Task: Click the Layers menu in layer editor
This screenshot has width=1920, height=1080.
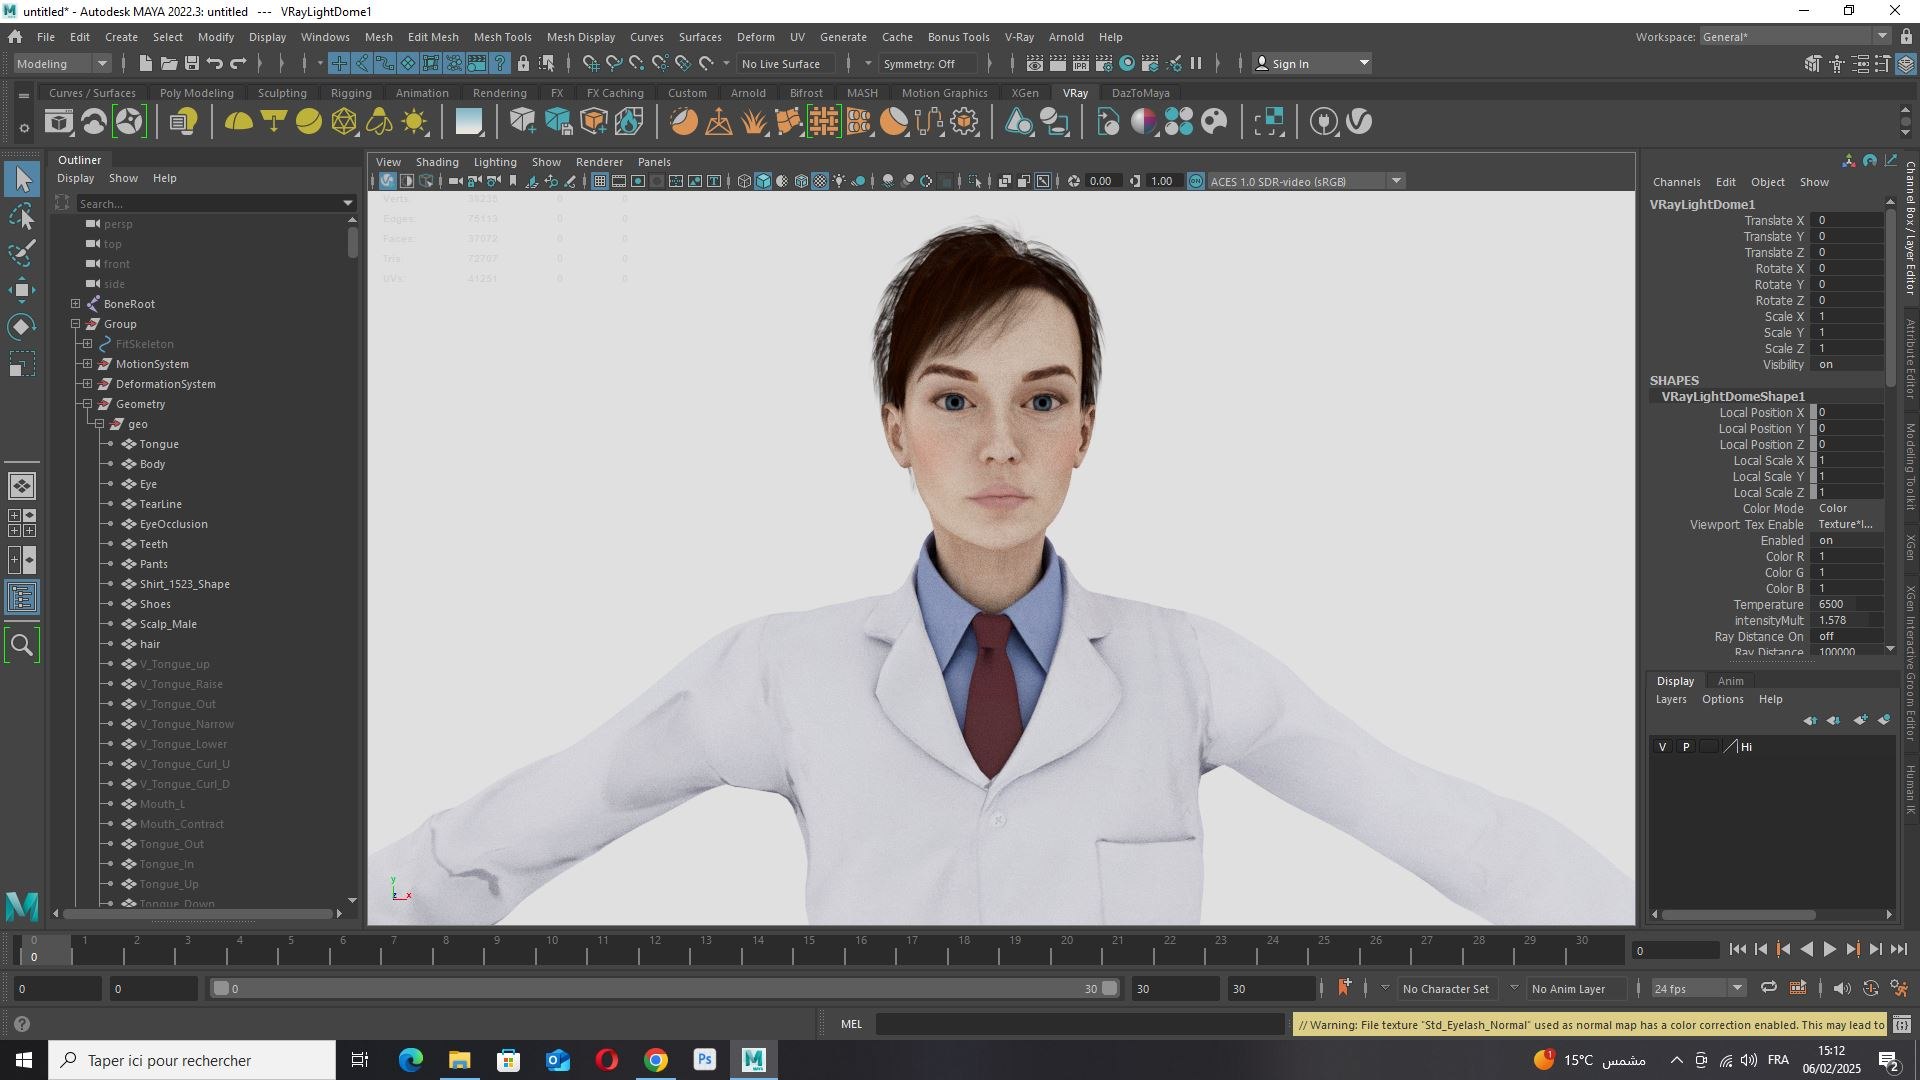Action: pyautogui.click(x=1671, y=699)
